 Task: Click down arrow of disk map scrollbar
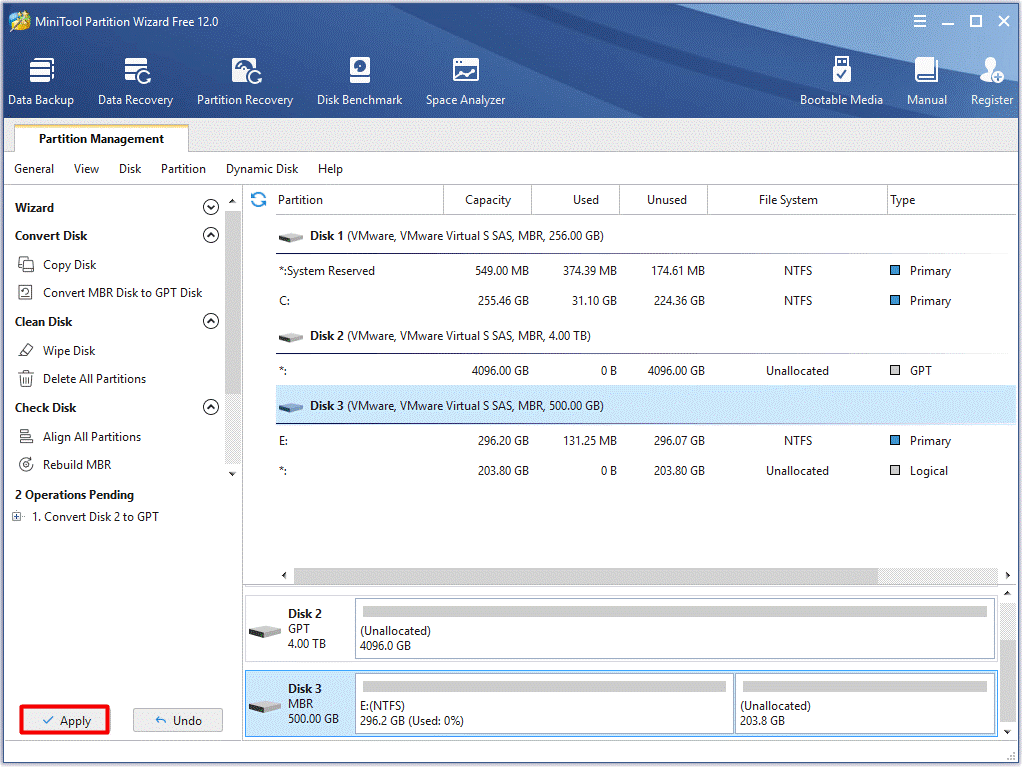pyautogui.click(x=1008, y=732)
